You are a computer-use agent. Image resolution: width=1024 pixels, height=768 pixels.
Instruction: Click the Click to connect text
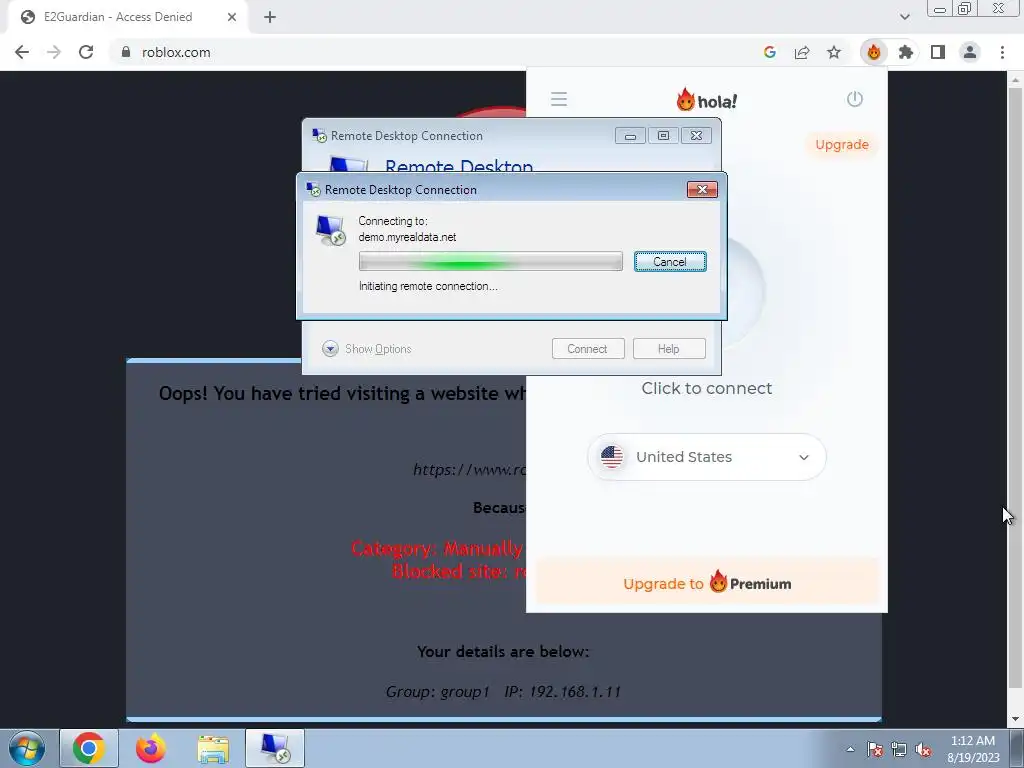[707, 388]
